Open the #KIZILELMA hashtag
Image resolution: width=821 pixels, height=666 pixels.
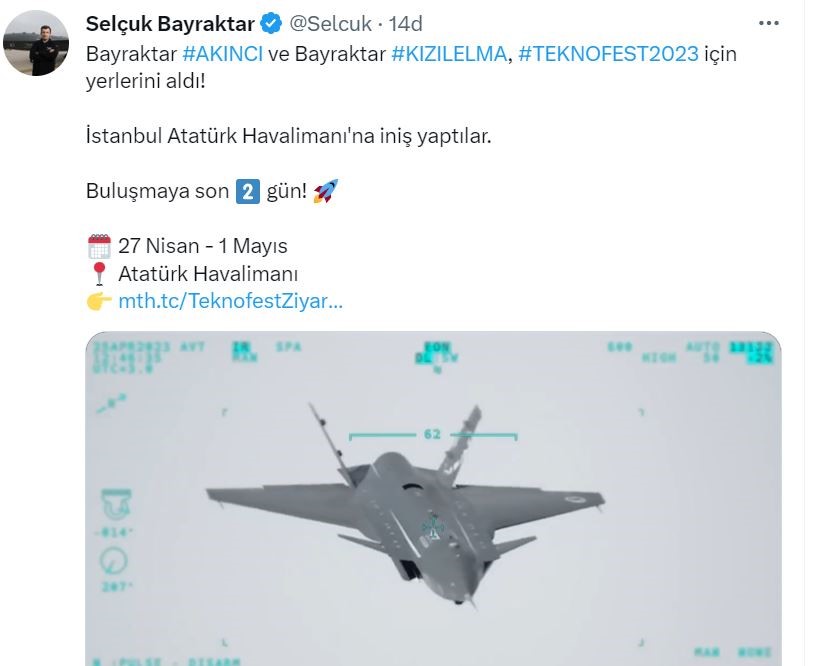point(449,54)
